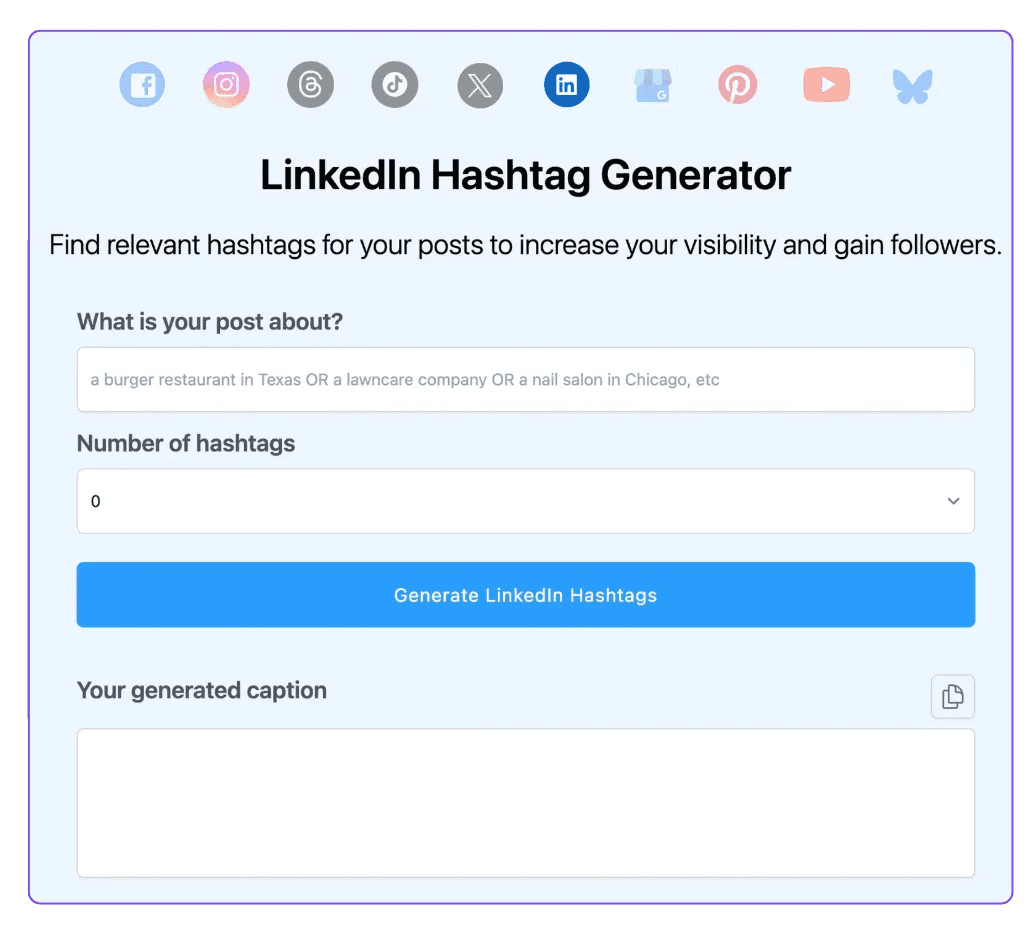Switch to the Facebook platform icon
Image resolution: width=1036 pixels, height=934 pixels.
pyautogui.click(x=142, y=85)
